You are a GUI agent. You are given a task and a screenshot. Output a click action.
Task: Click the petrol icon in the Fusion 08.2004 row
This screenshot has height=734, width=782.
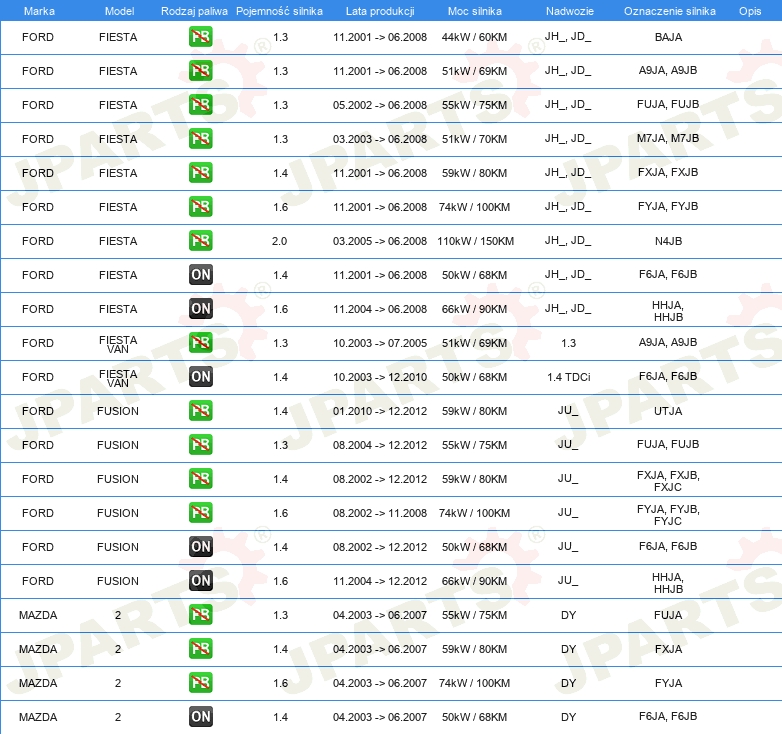point(200,445)
